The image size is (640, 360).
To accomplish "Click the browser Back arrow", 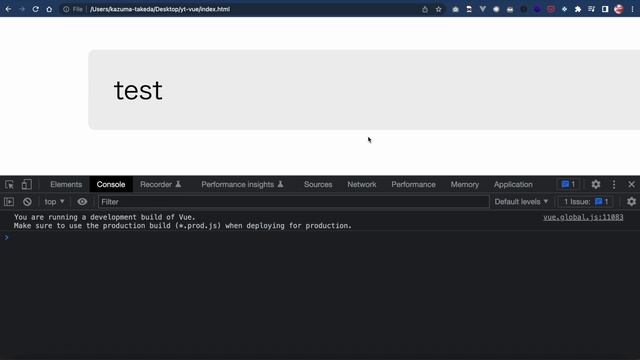I will pyautogui.click(x=8, y=9).
